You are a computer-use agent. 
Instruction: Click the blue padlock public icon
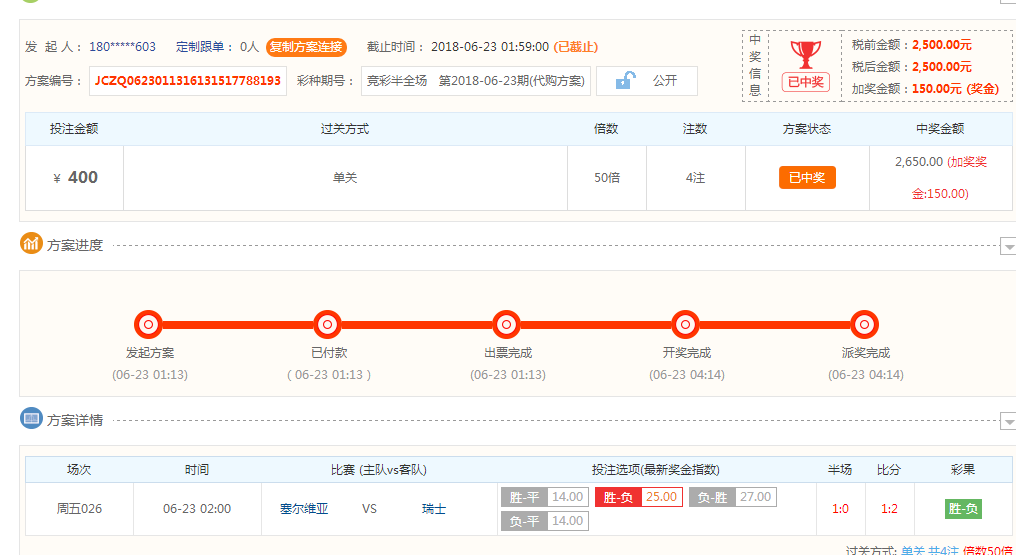click(x=625, y=80)
